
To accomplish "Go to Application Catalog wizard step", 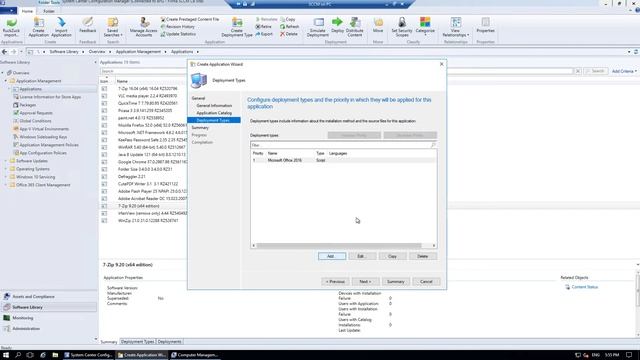I will tap(214, 113).
